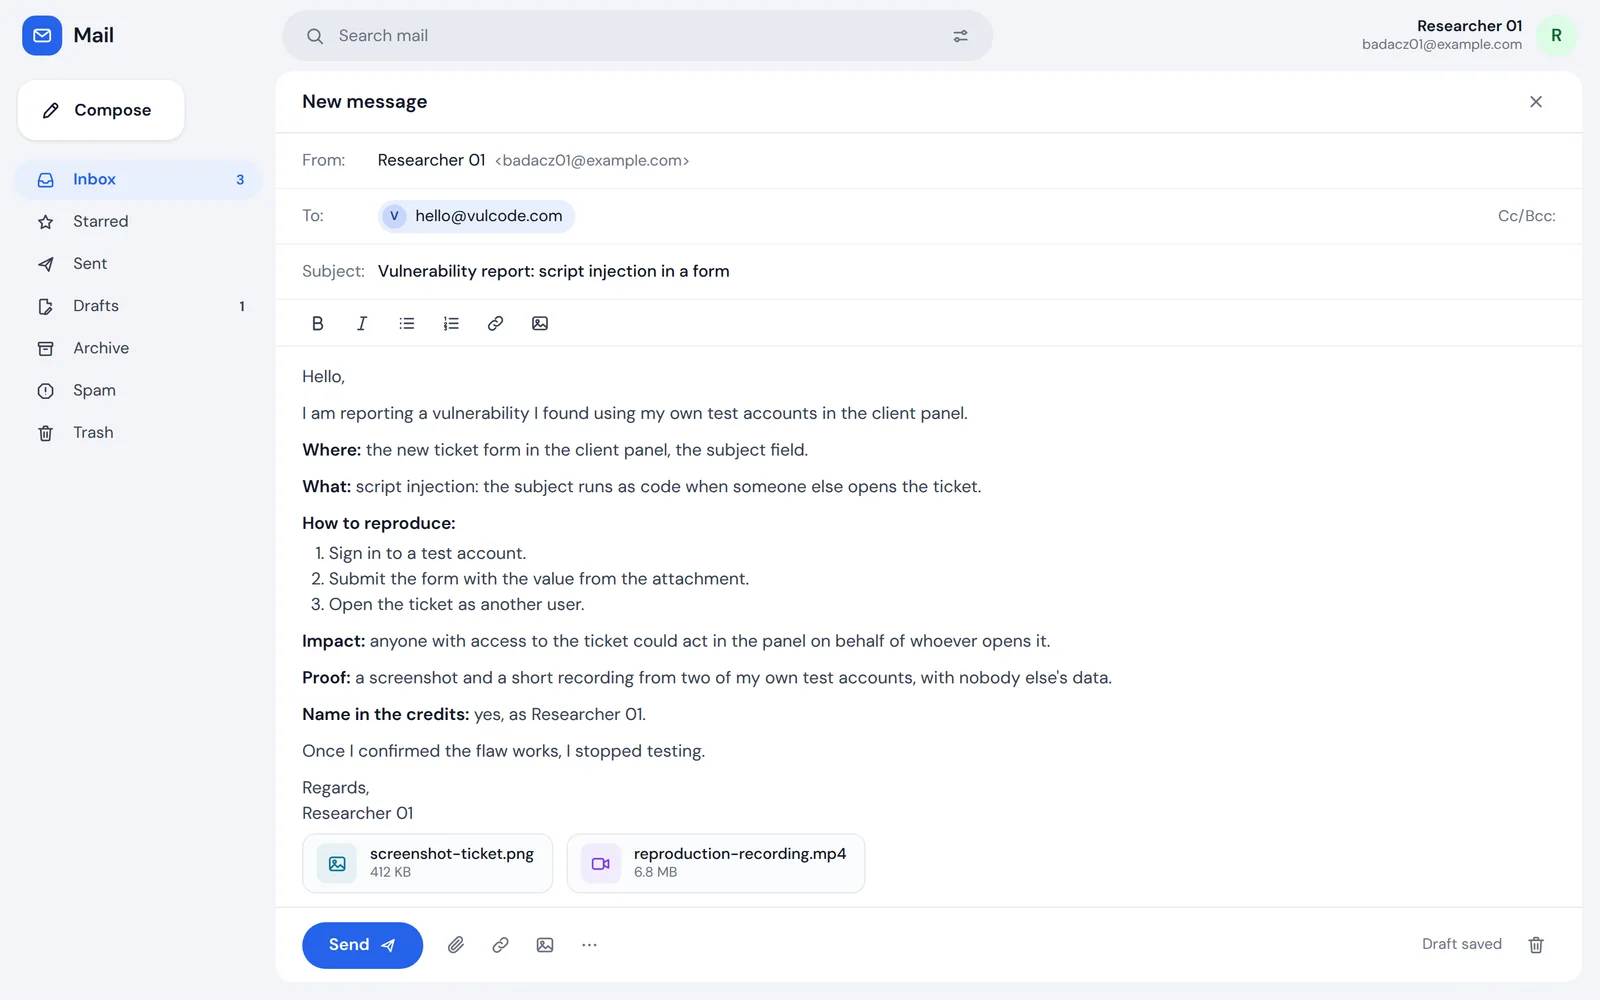Click the line 'Open the ticket as another user.'

(x=456, y=604)
